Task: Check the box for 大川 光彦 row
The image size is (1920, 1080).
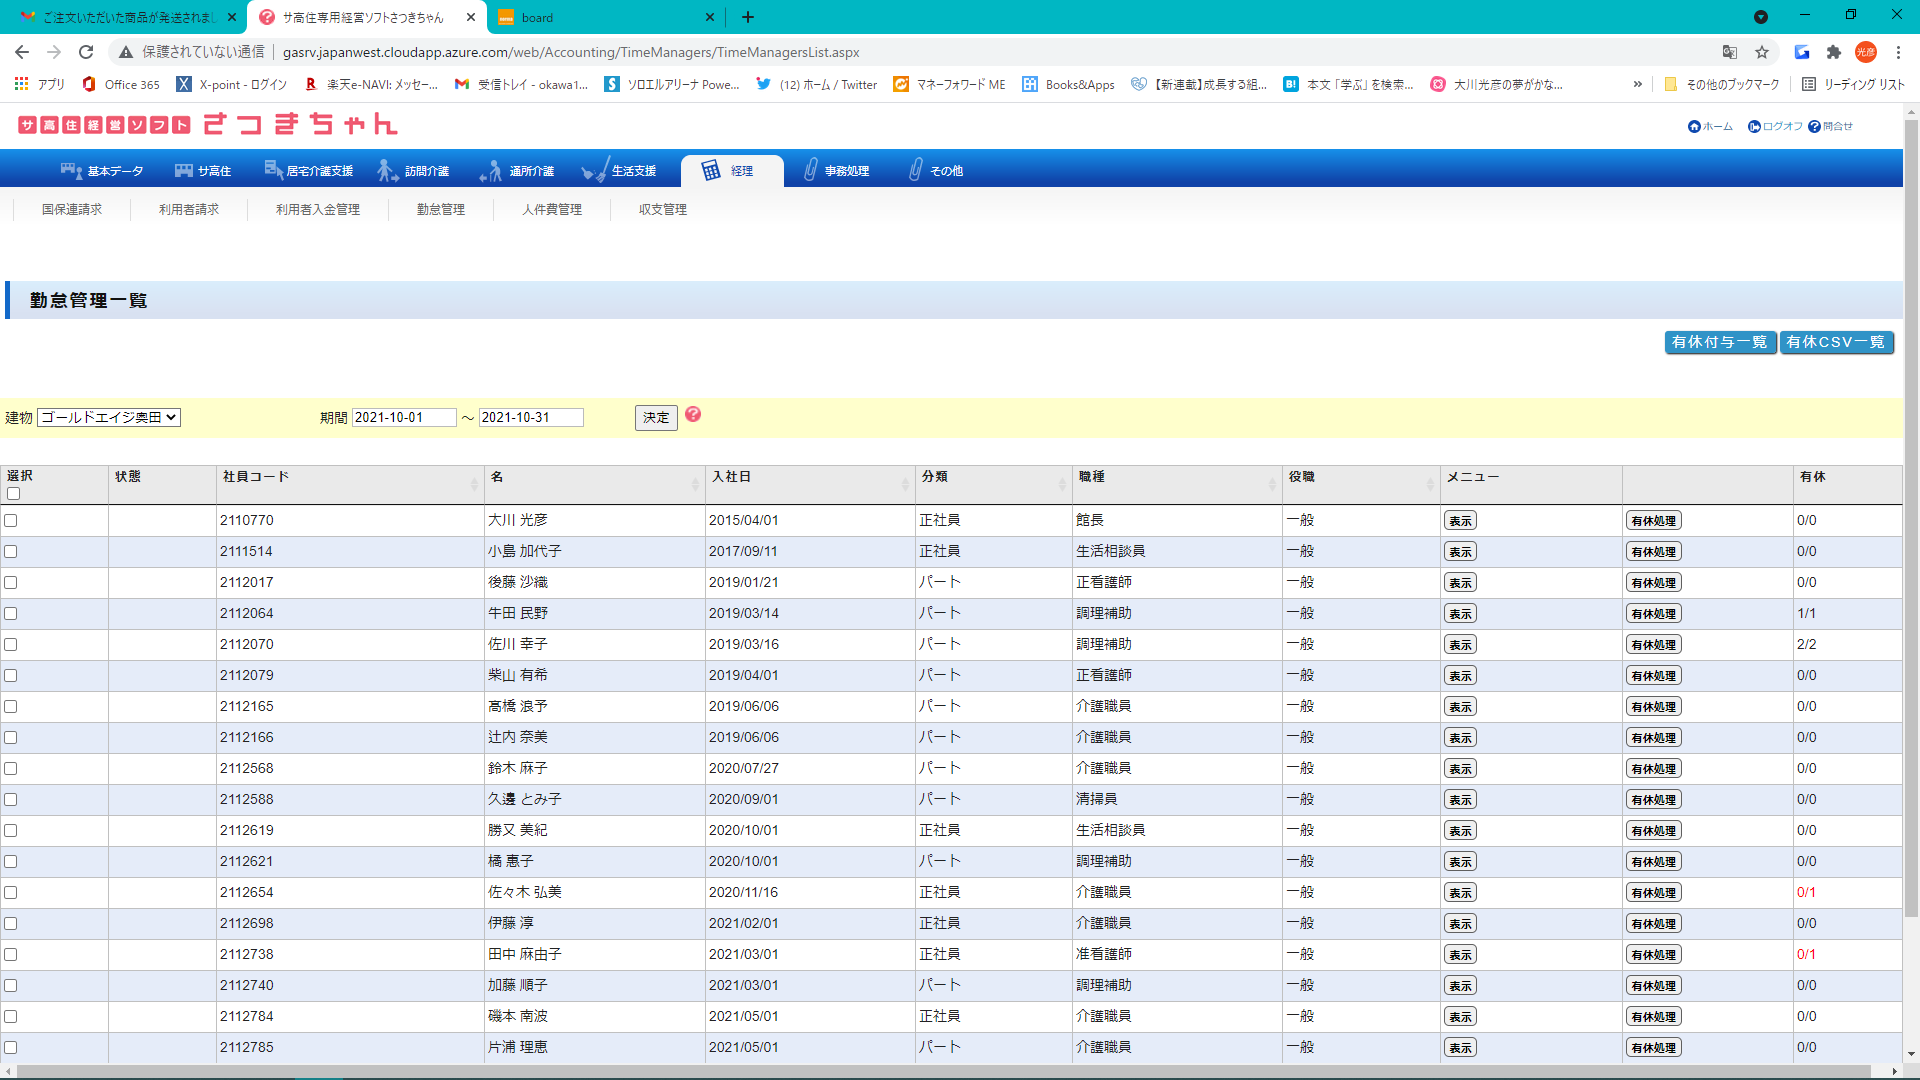Action: click(11, 521)
